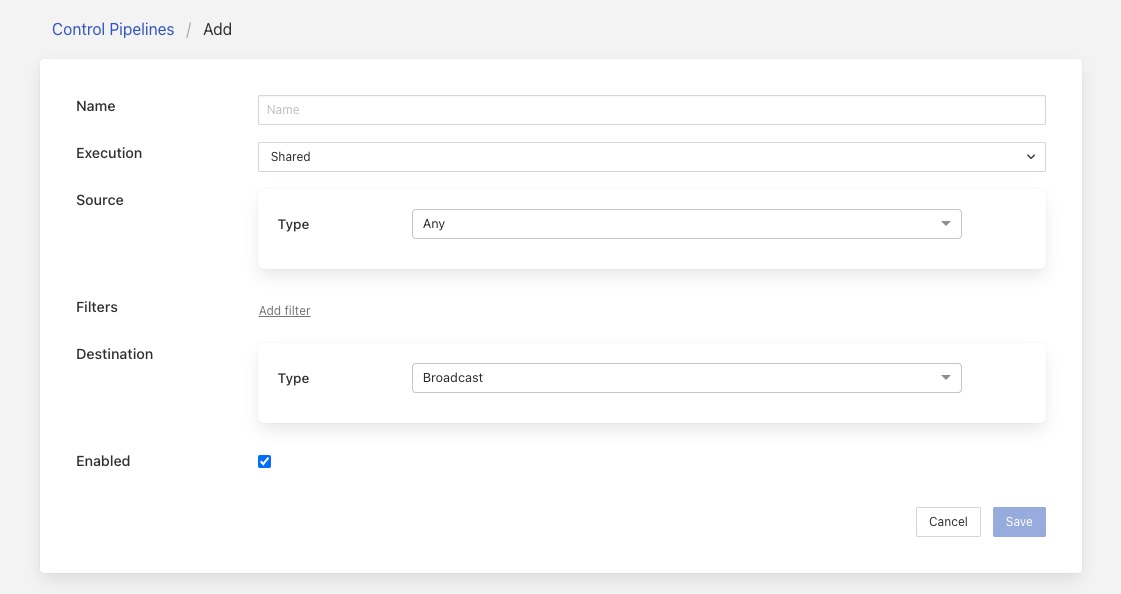Click the Control Pipelines breadcrumb link

[113, 29]
